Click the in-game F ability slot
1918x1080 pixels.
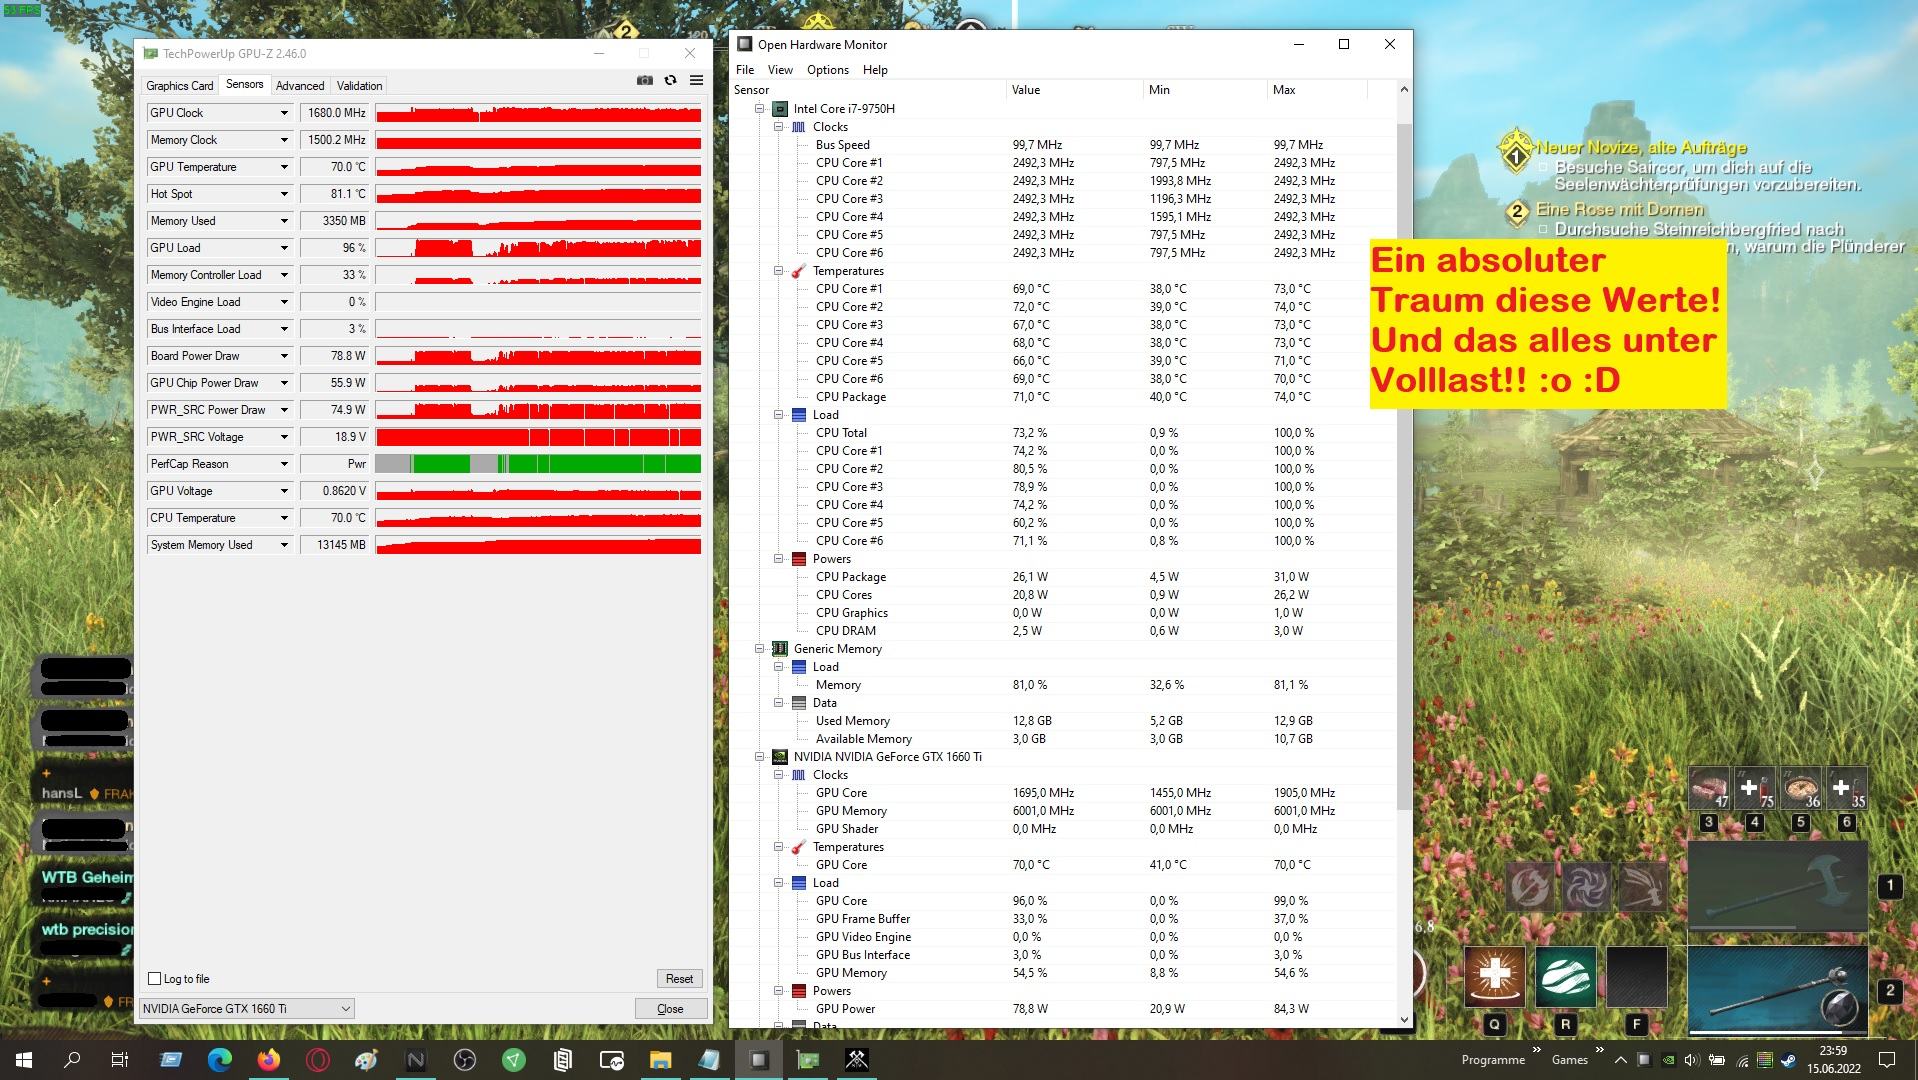[x=1636, y=976]
